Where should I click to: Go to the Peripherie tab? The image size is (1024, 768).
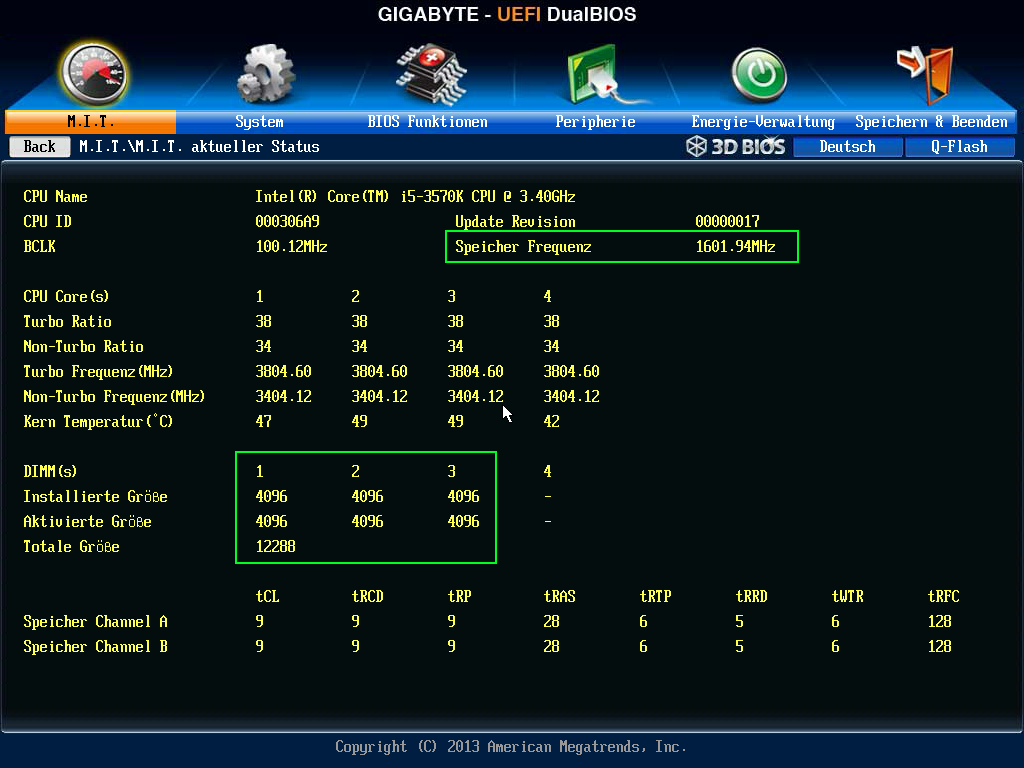coord(595,122)
